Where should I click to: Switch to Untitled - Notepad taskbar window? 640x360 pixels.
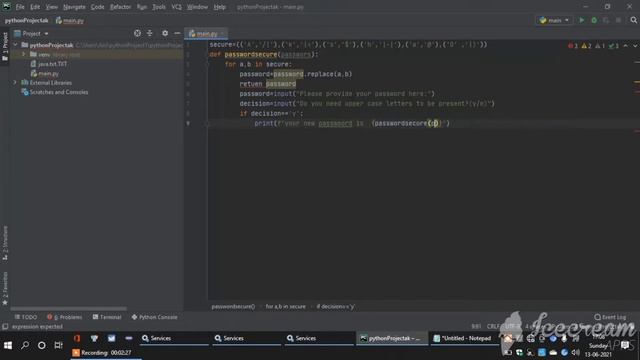click(464, 338)
